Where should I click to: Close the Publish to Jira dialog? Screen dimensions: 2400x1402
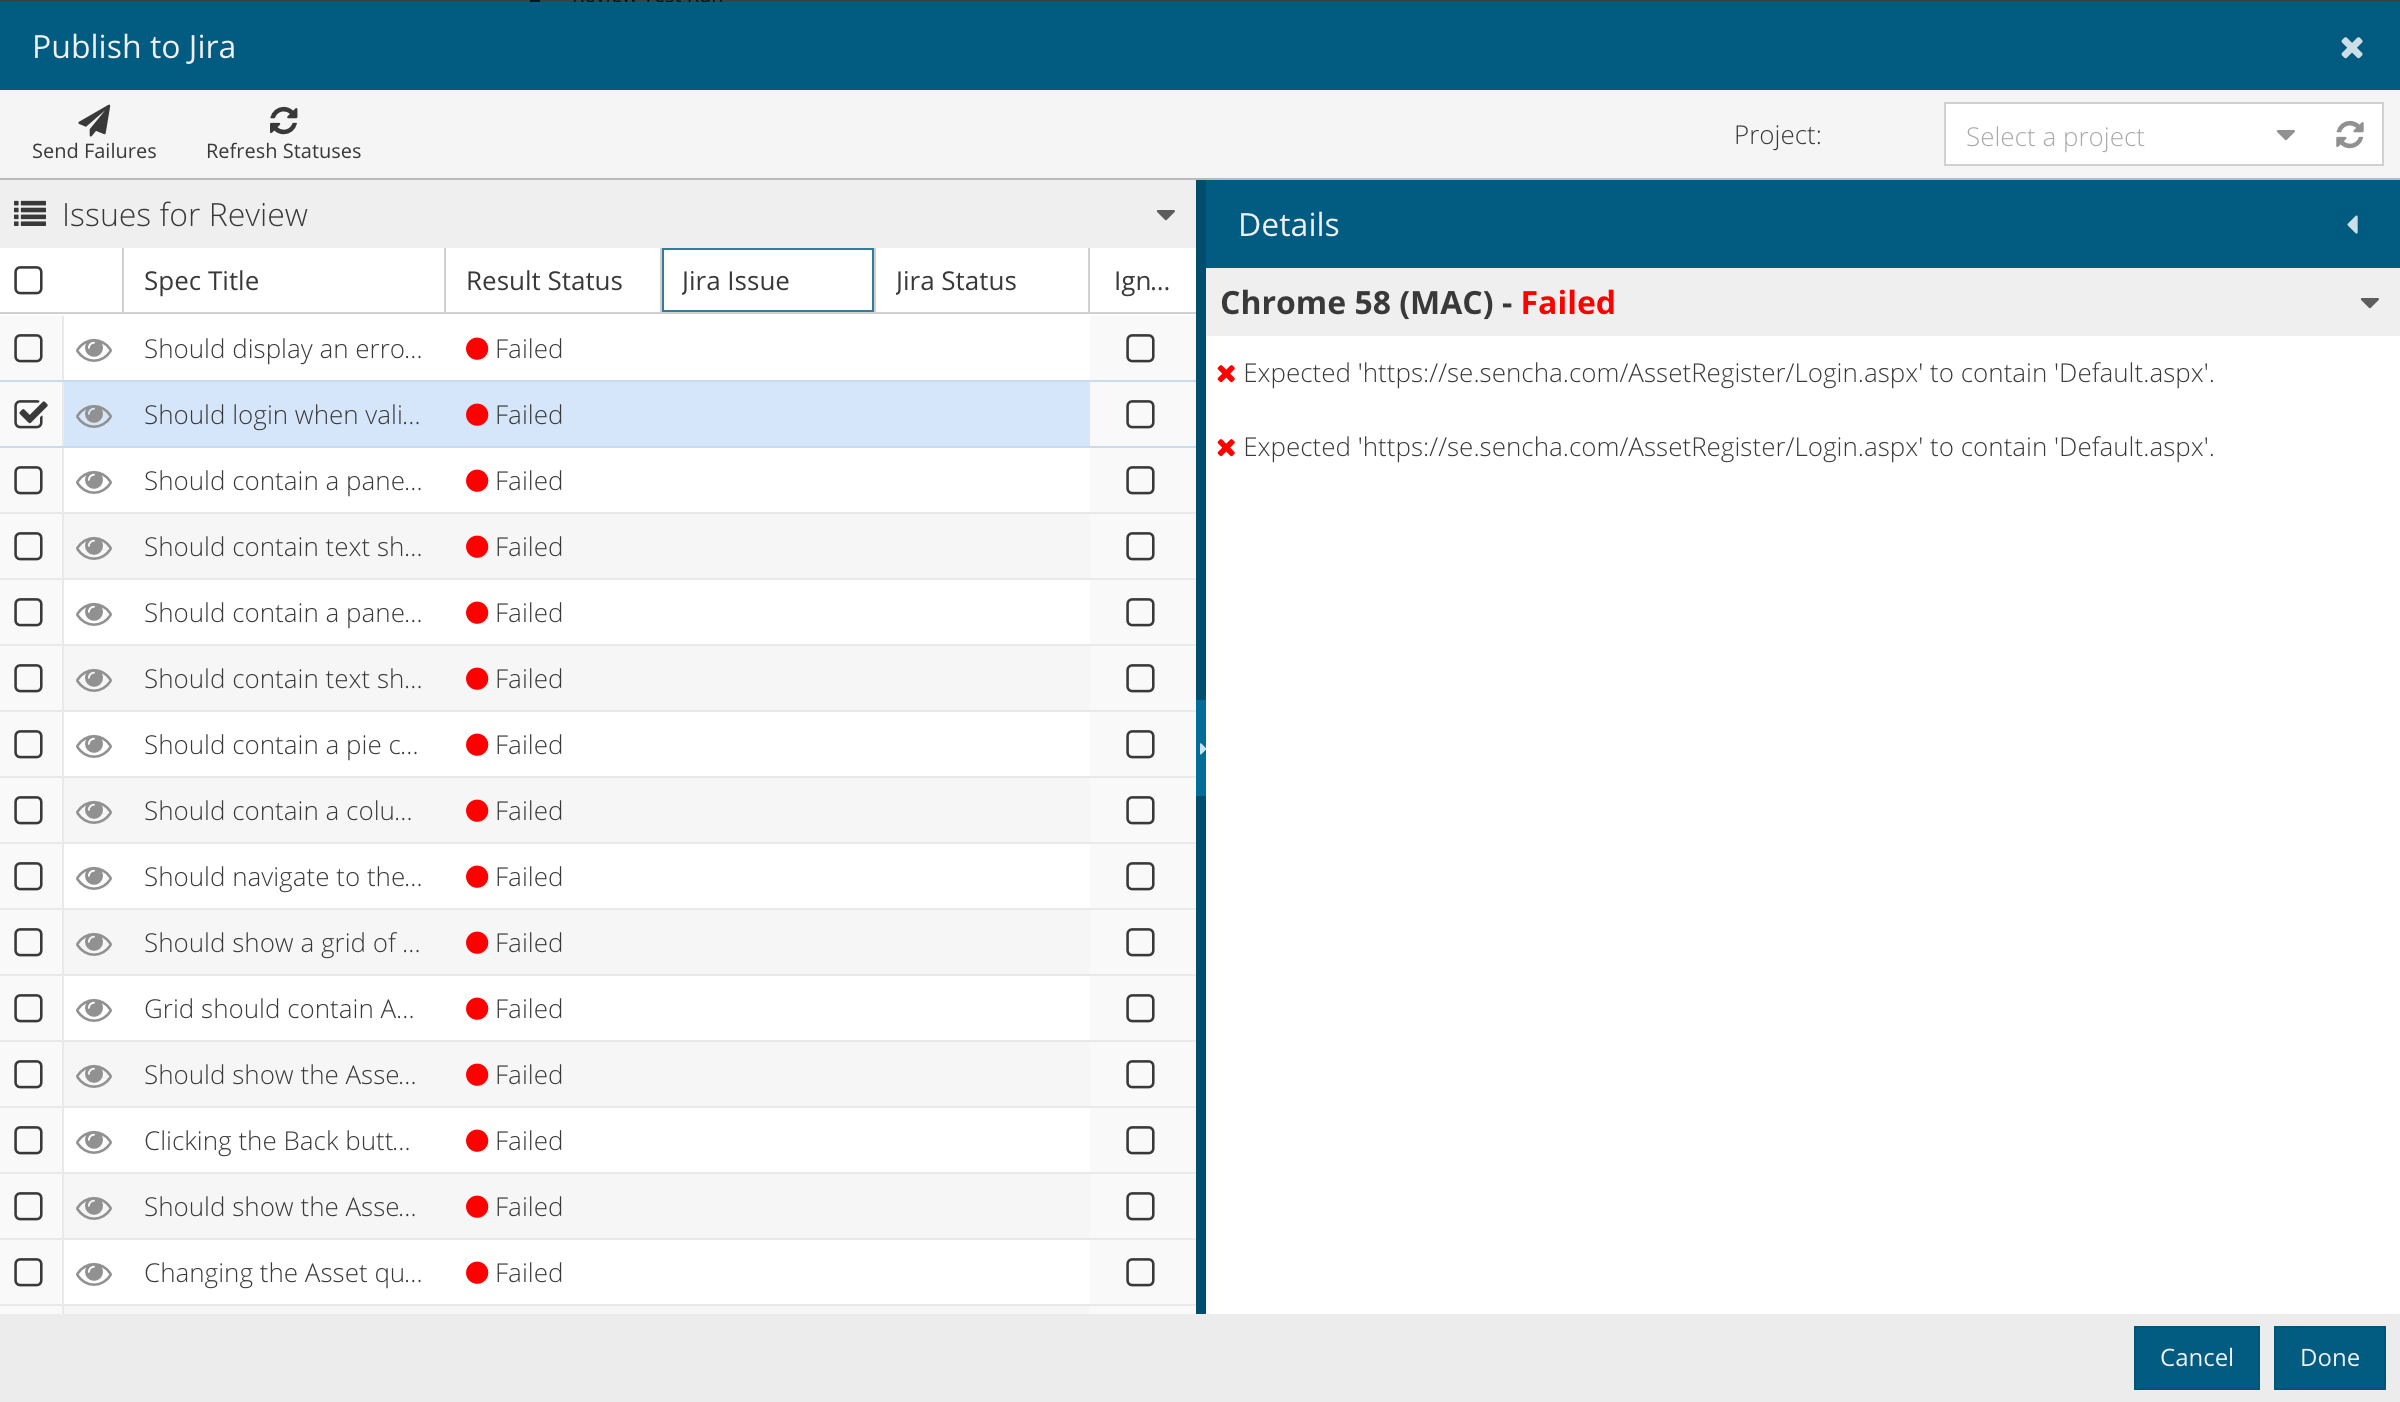click(2352, 47)
